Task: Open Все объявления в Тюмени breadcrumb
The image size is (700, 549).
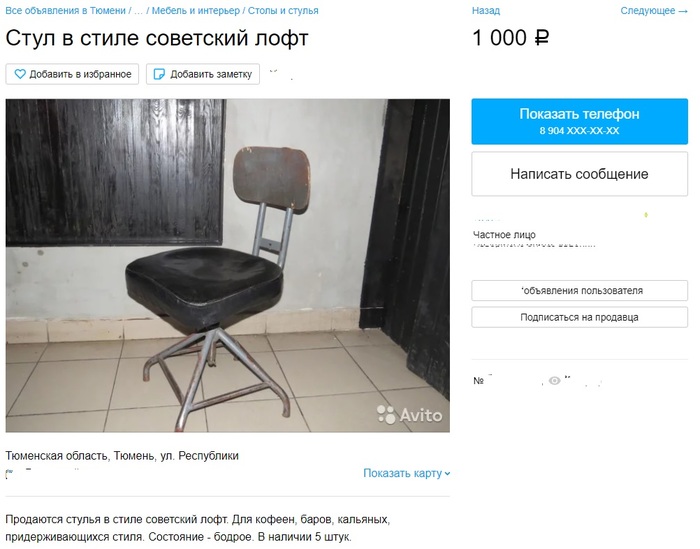Action: 66,11
